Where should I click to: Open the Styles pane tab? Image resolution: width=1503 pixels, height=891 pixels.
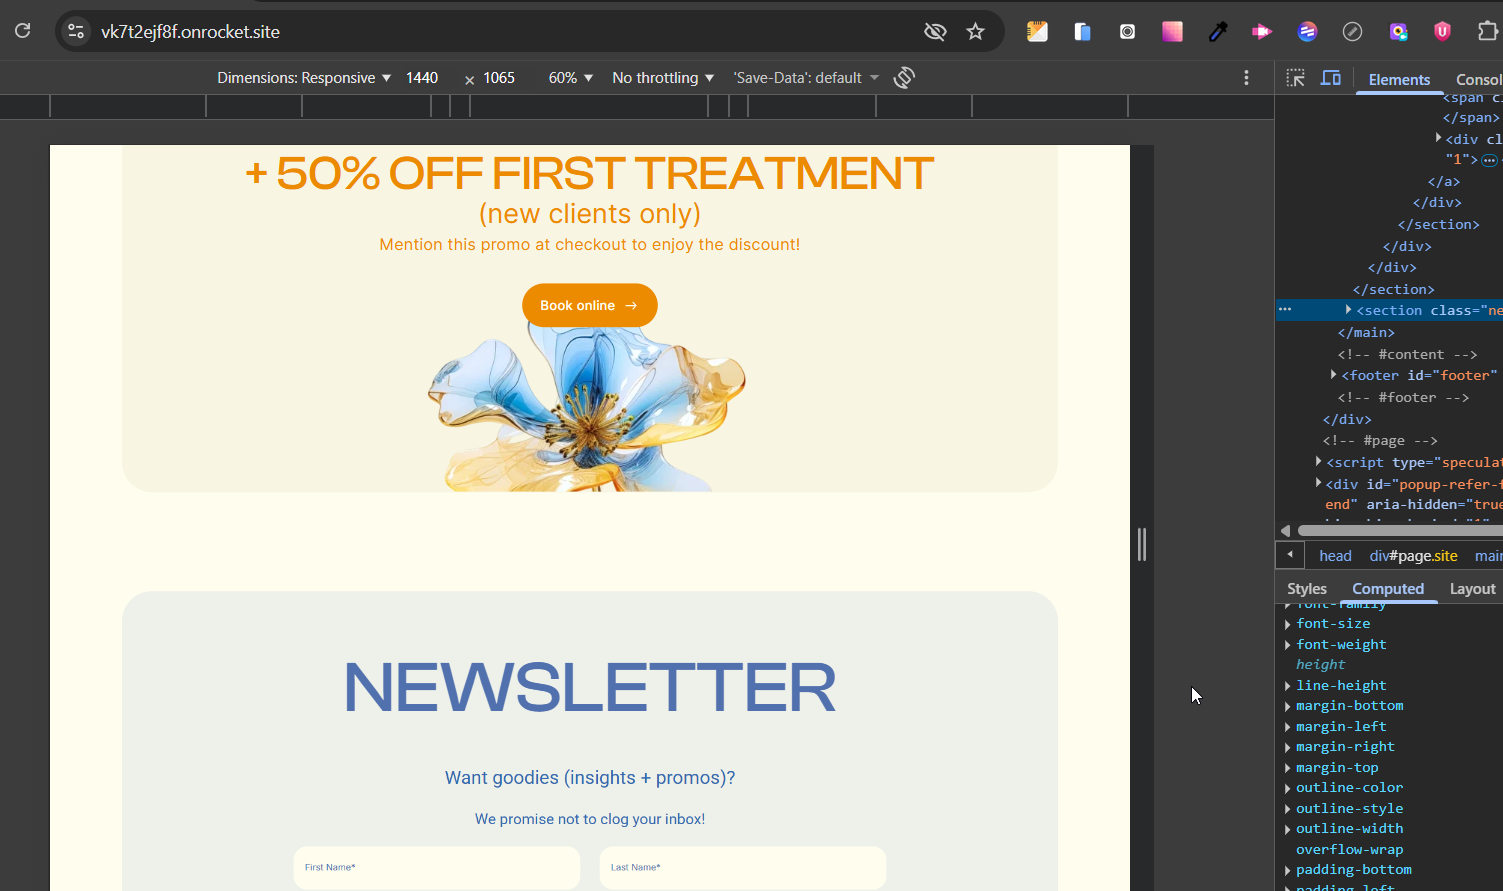(x=1307, y=589)
